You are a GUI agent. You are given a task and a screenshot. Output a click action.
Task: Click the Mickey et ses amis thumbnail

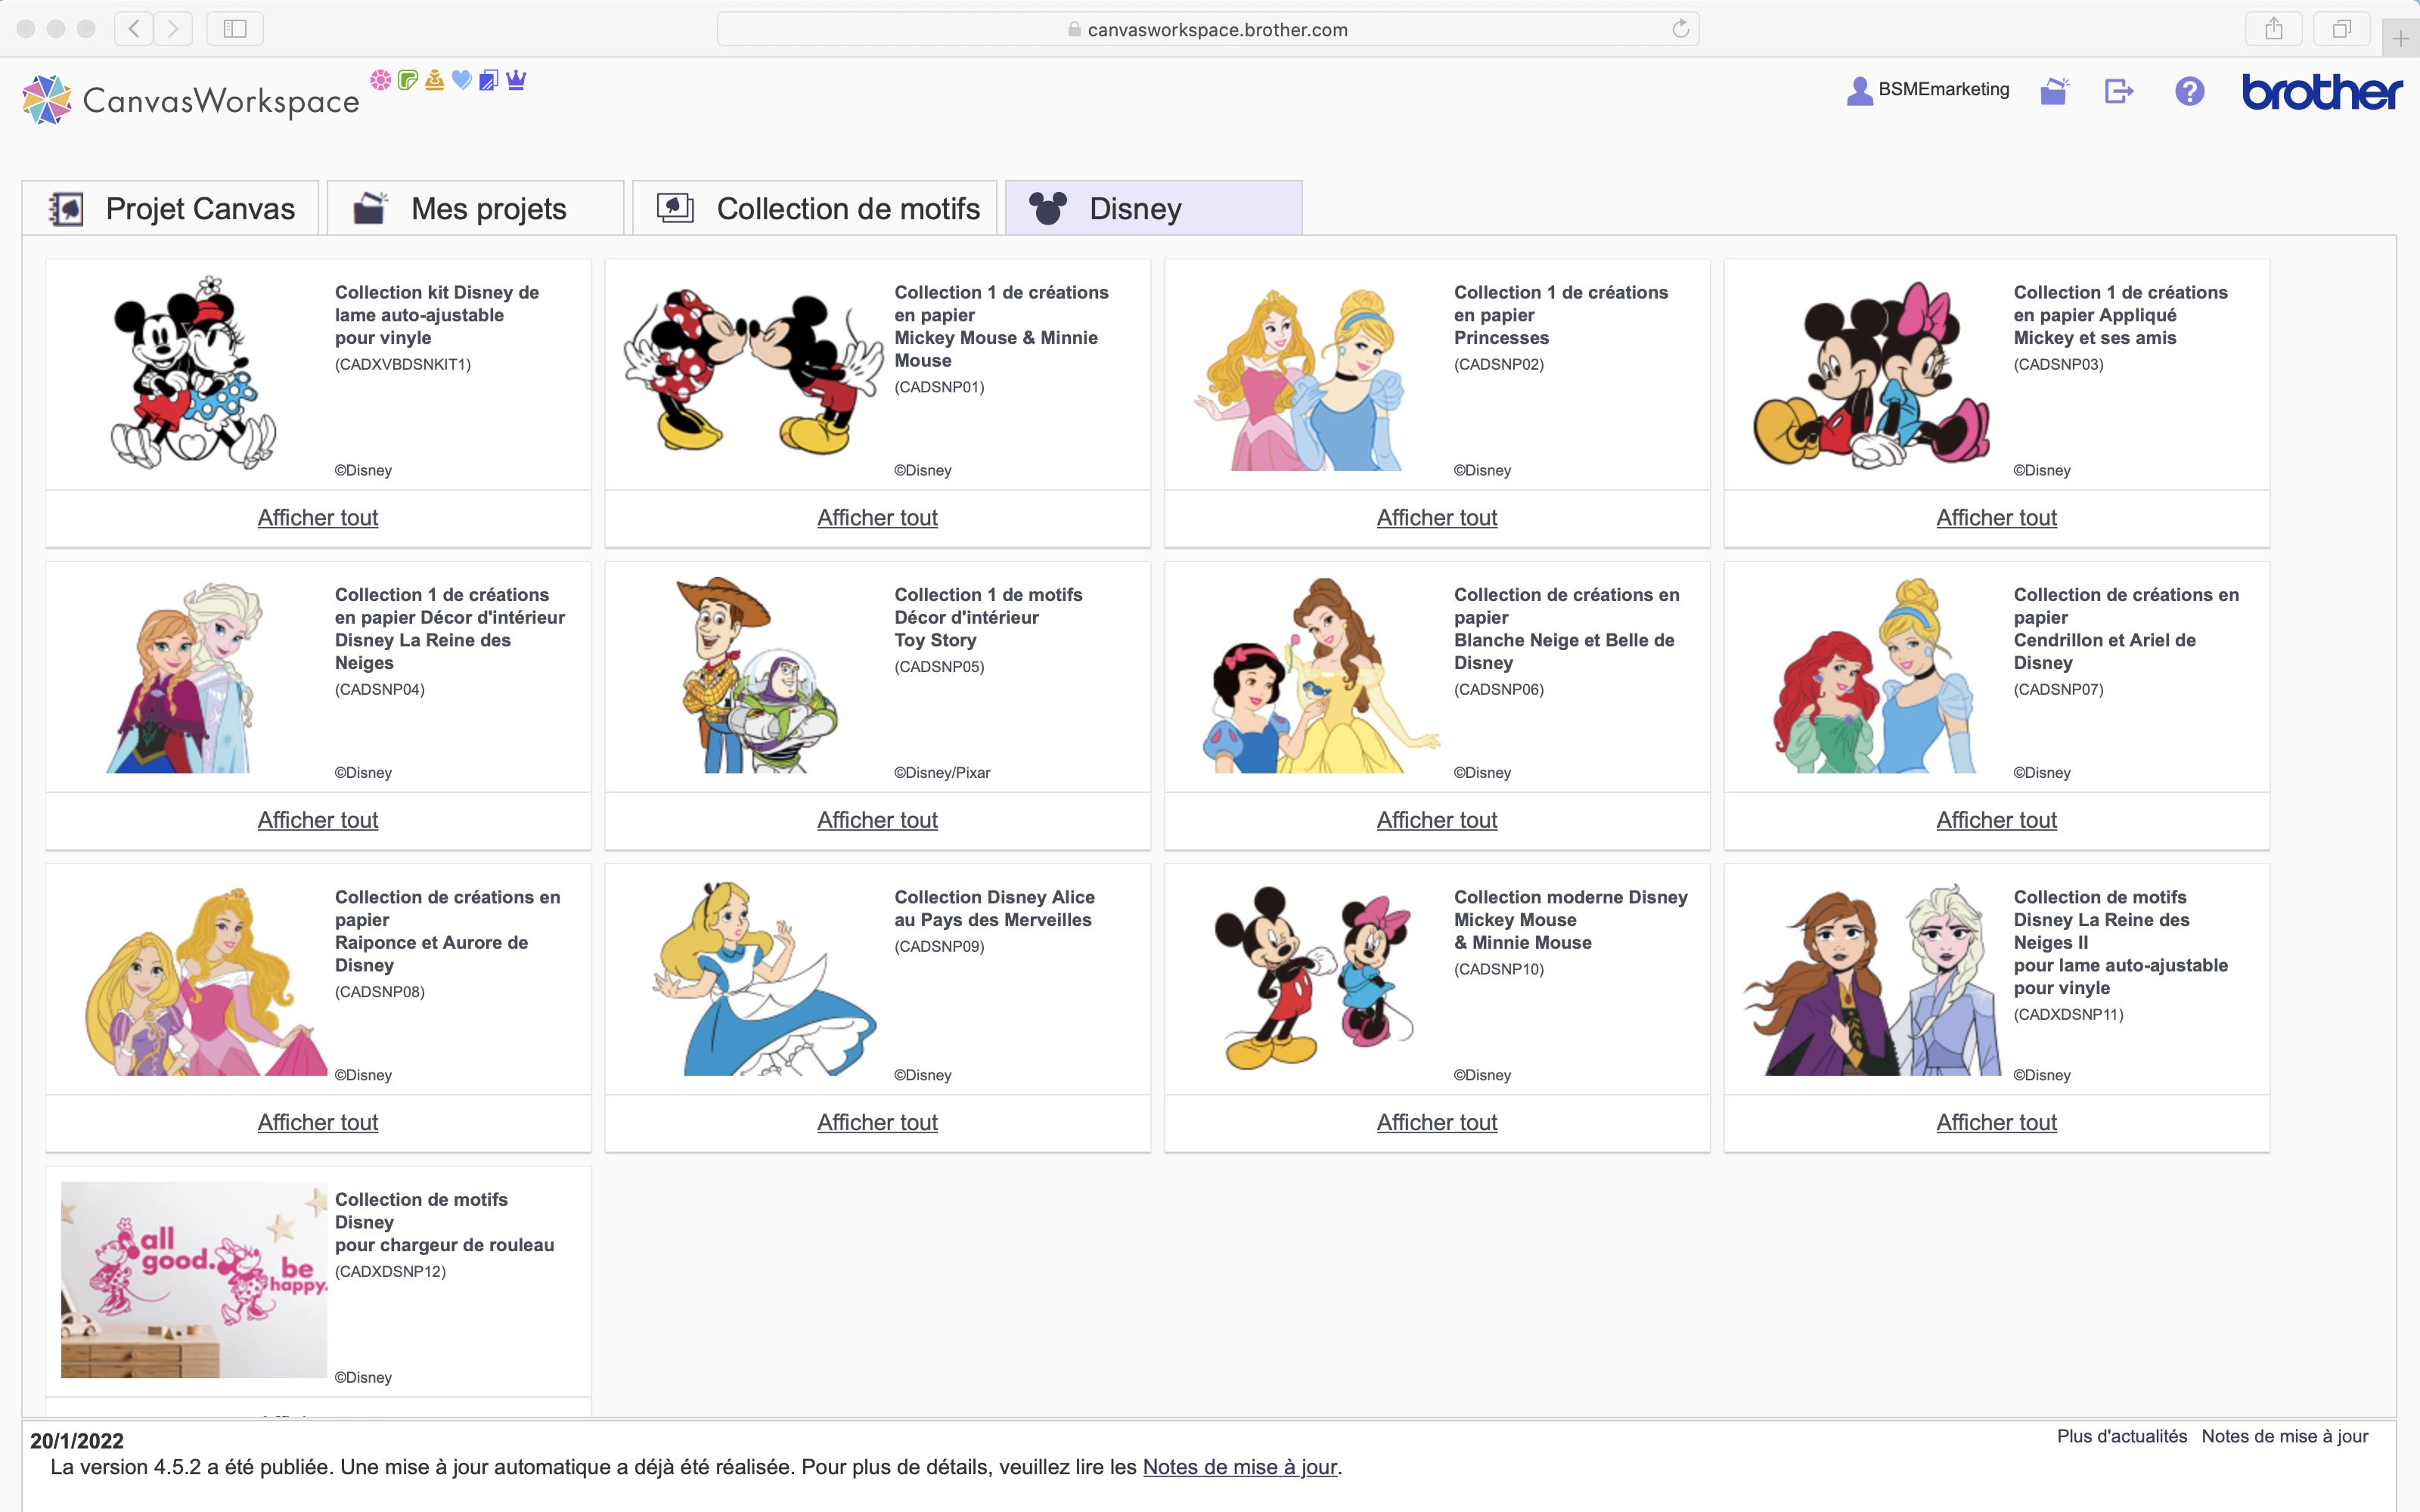point(1872,374)
